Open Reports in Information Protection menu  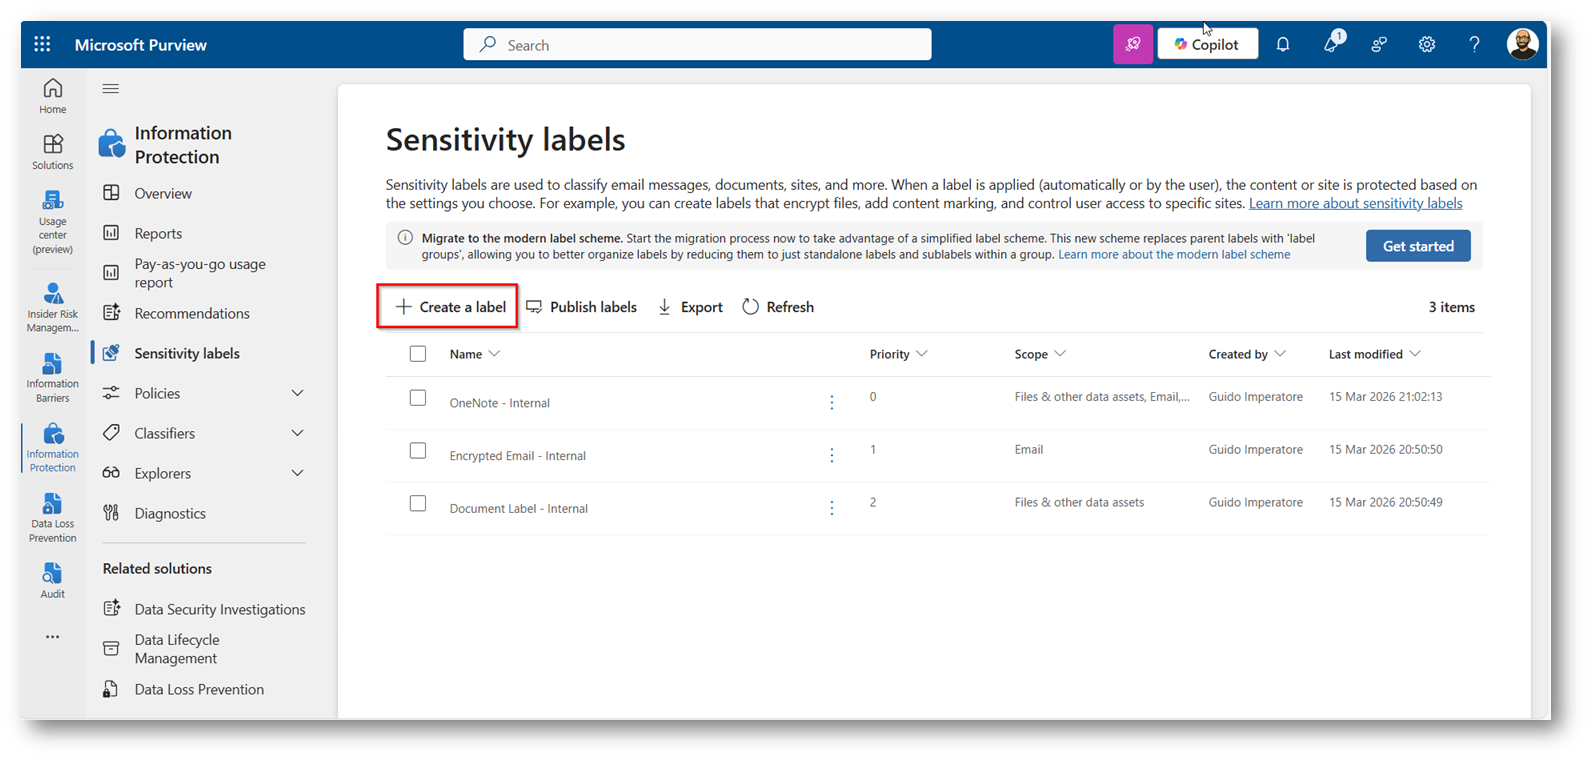point(158,233)
